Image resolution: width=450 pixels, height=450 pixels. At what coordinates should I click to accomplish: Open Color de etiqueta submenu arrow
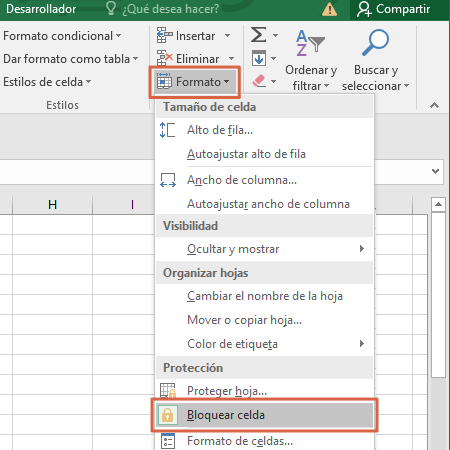pos(362,344)
